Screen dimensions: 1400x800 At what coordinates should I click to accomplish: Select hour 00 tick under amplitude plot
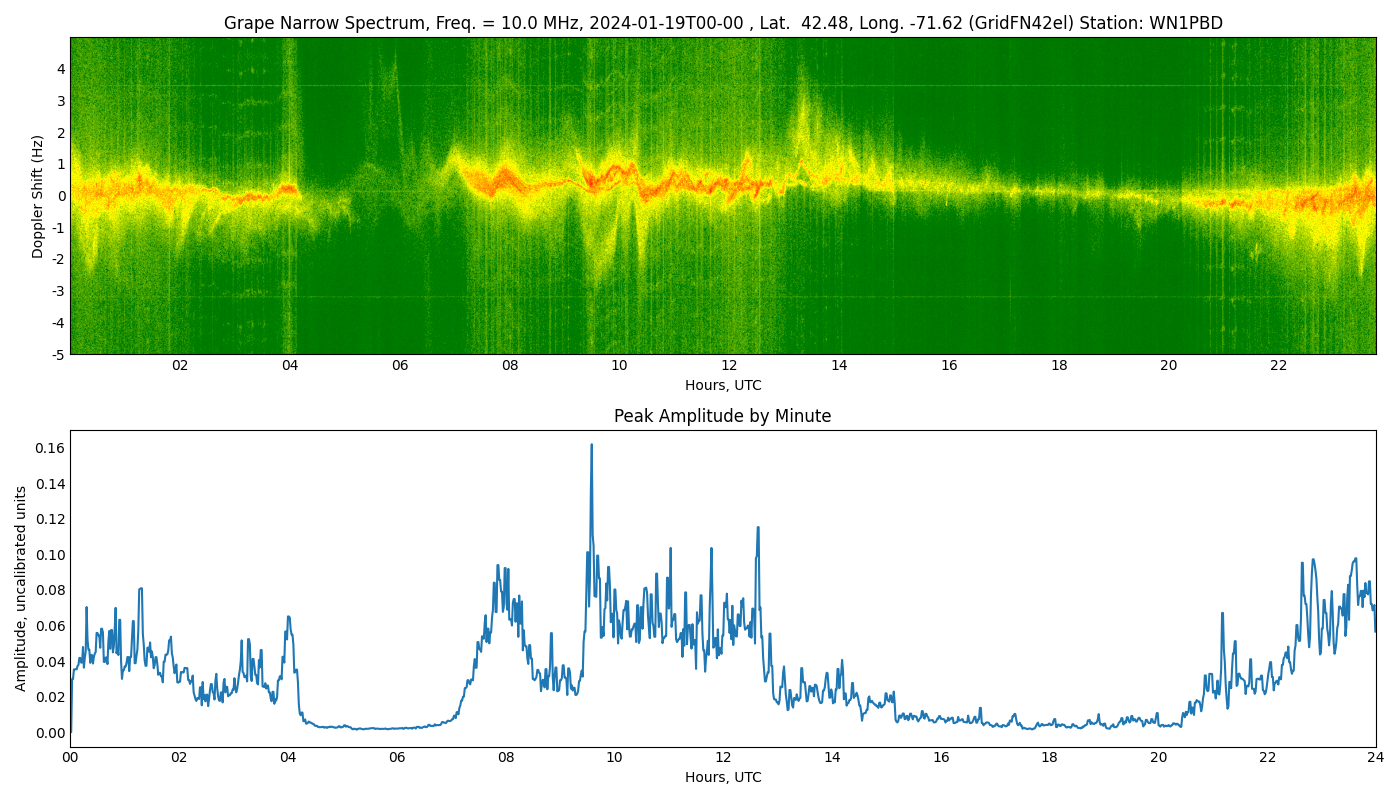click(70, 758)
